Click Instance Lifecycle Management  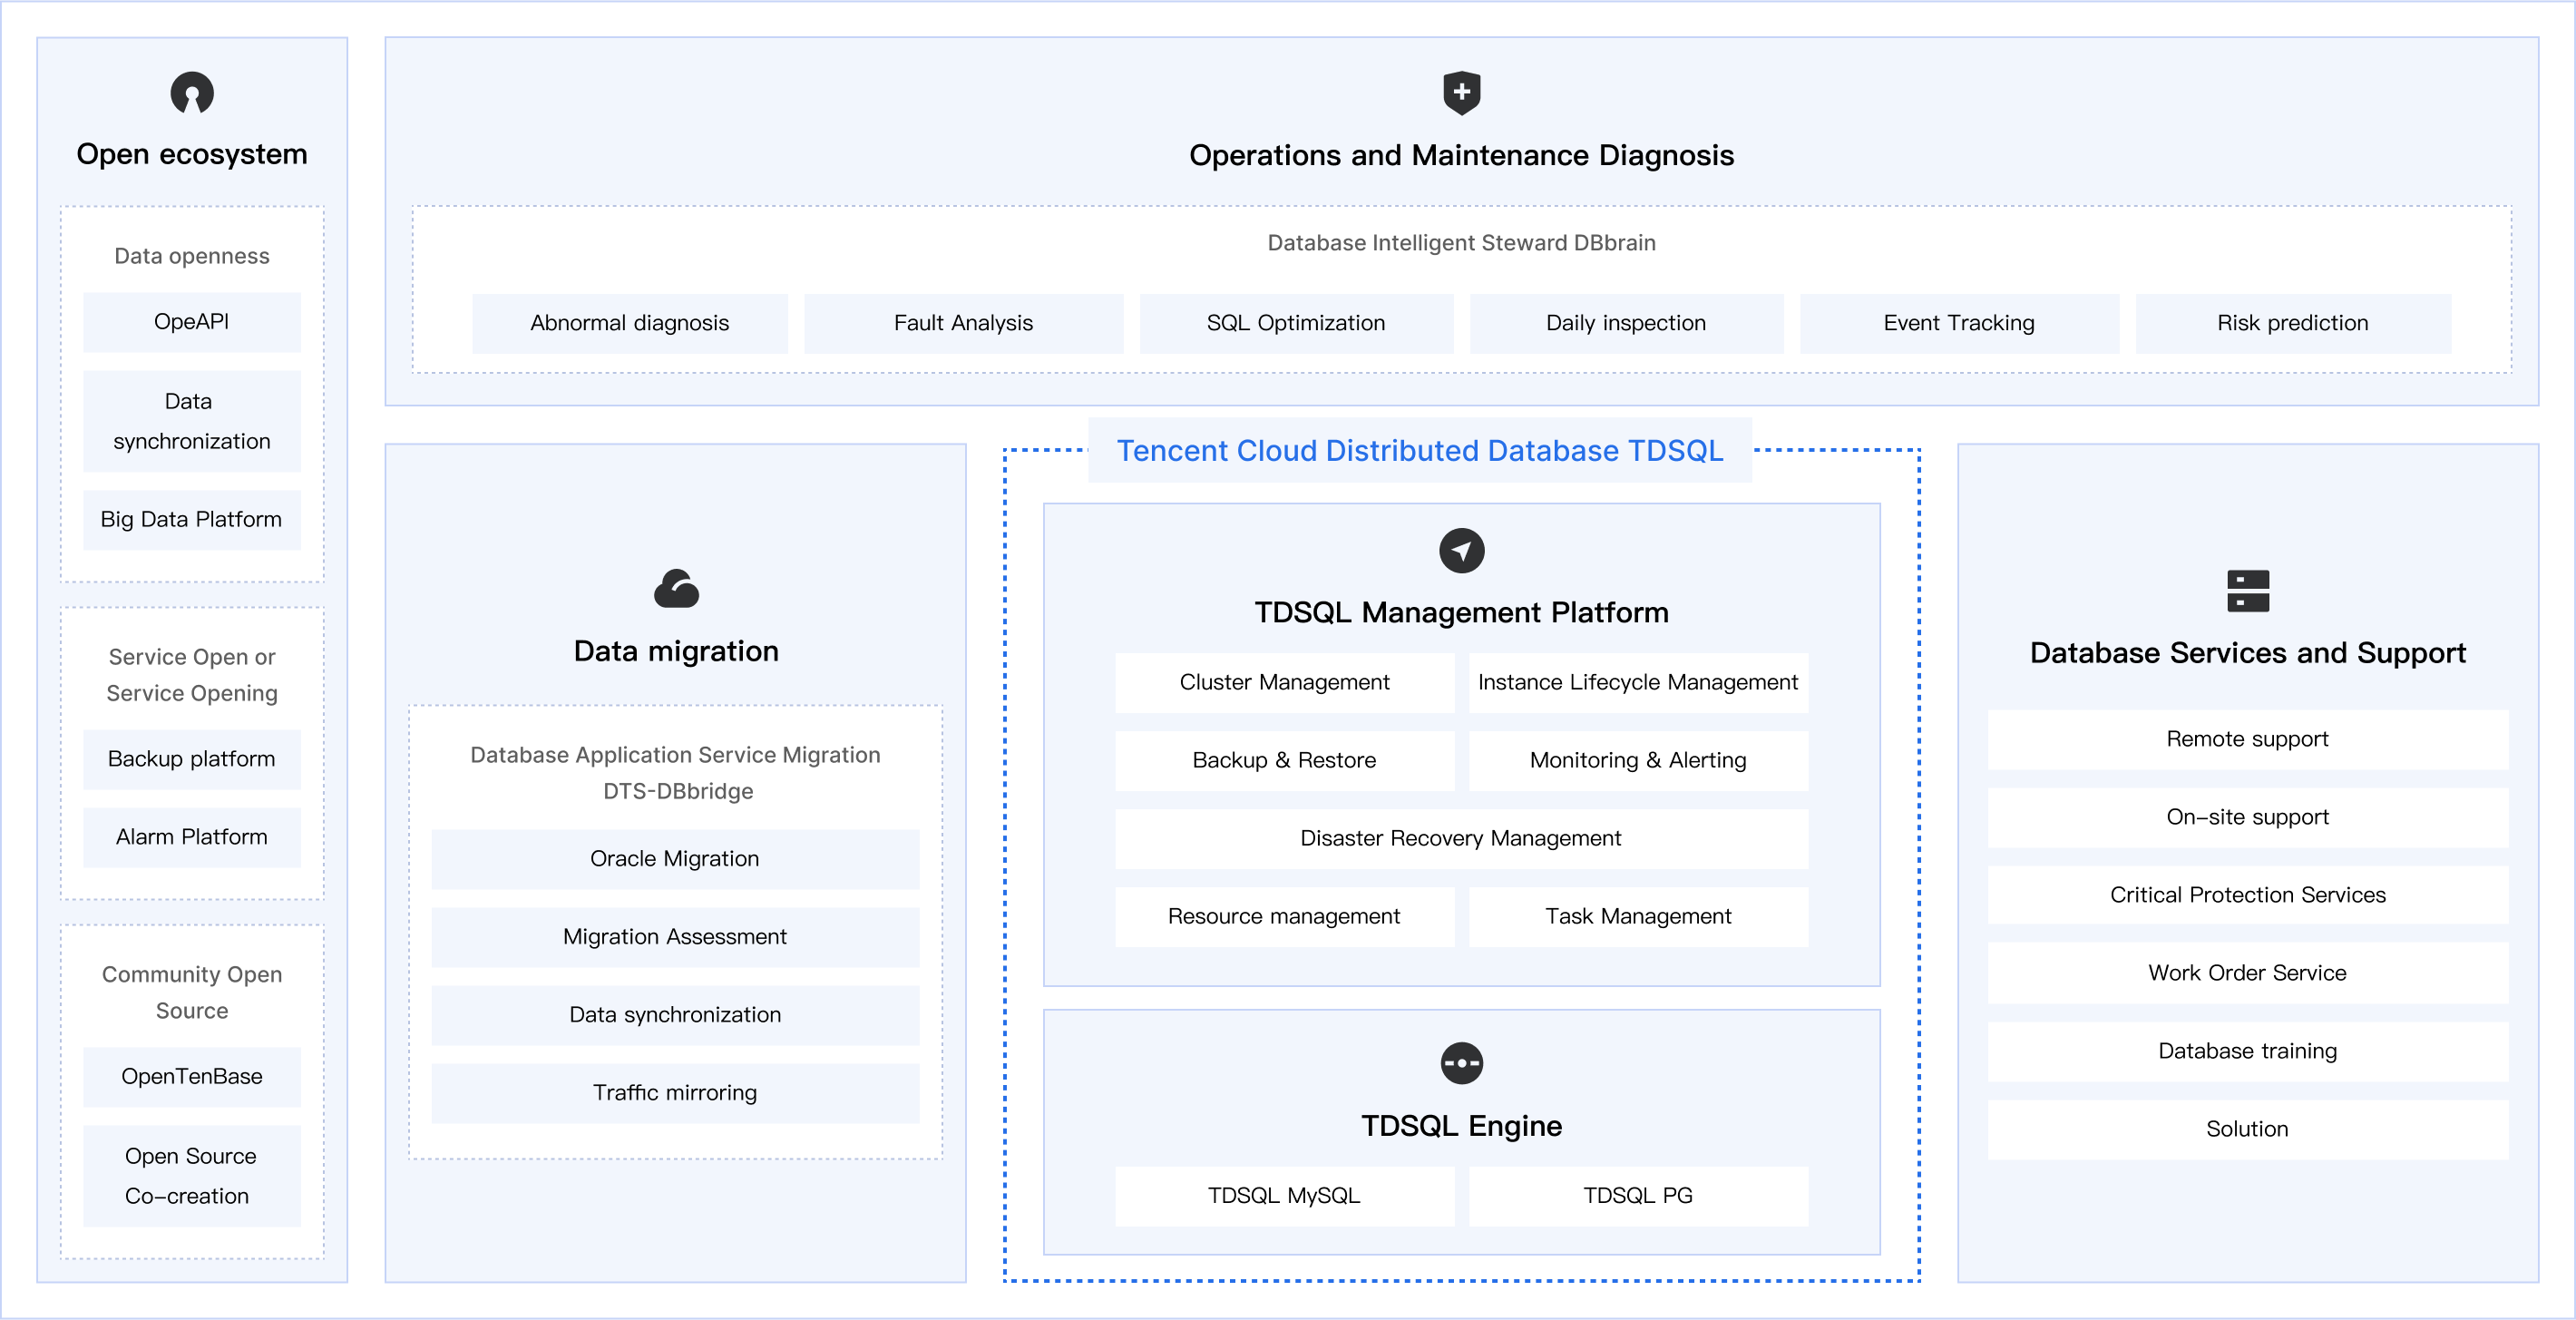[1637, 682]
